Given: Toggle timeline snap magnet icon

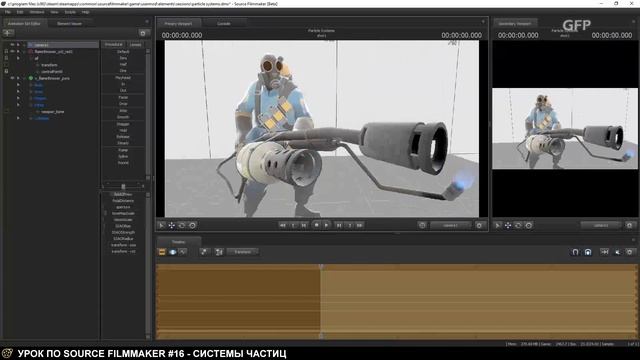Looking at the screenshot, I should tap(575, 252).
